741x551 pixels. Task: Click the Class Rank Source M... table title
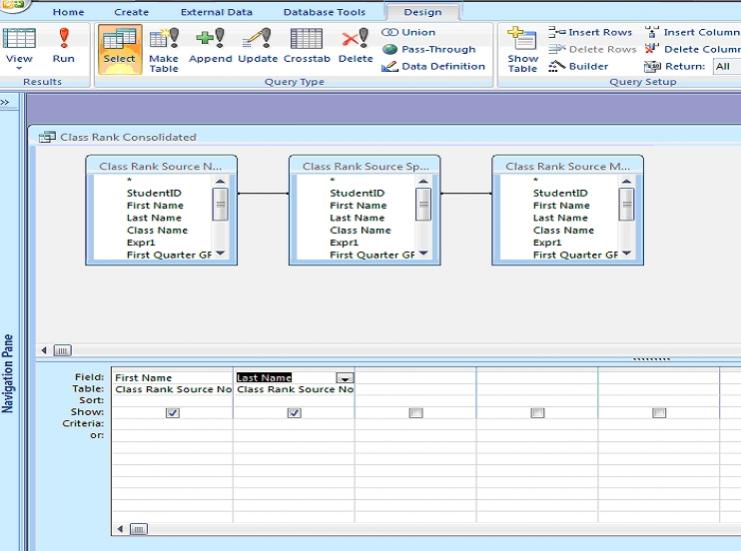click(x=568, y=166)
